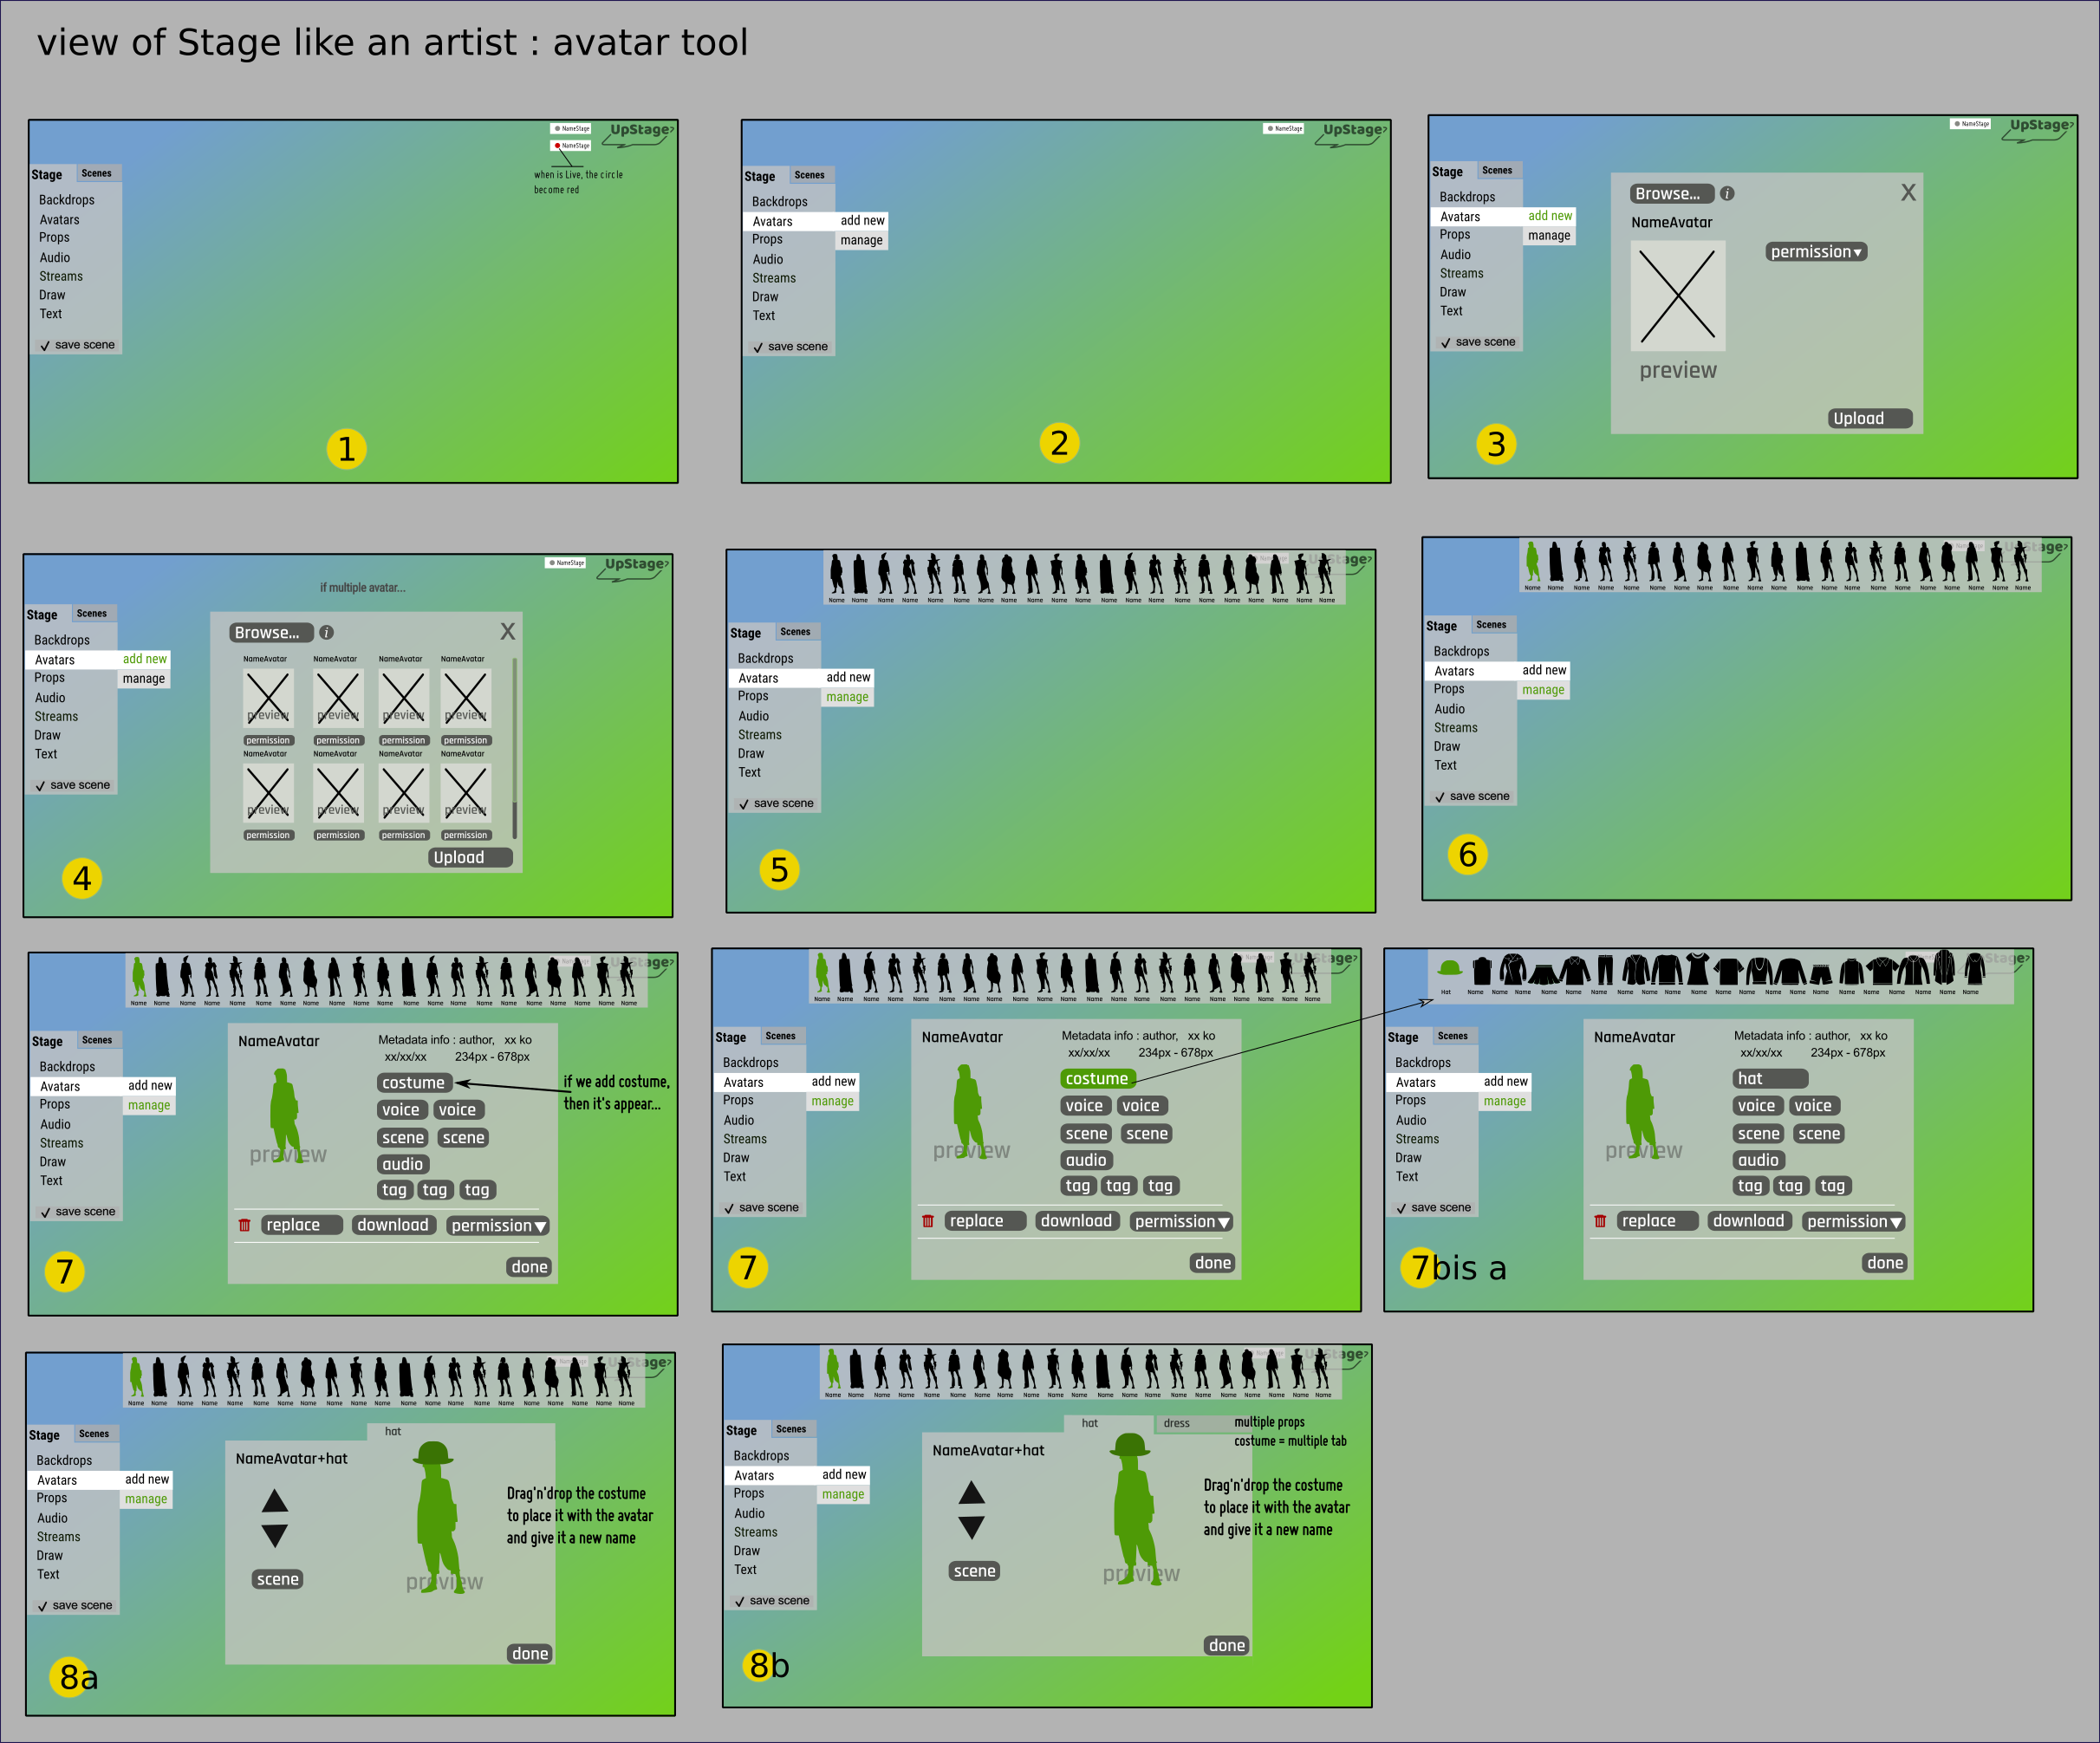Toggle save scene checkmark in panel 3
Image resolution: width=2100 pixels, height=1743 pixels.
coord(1446,343)
